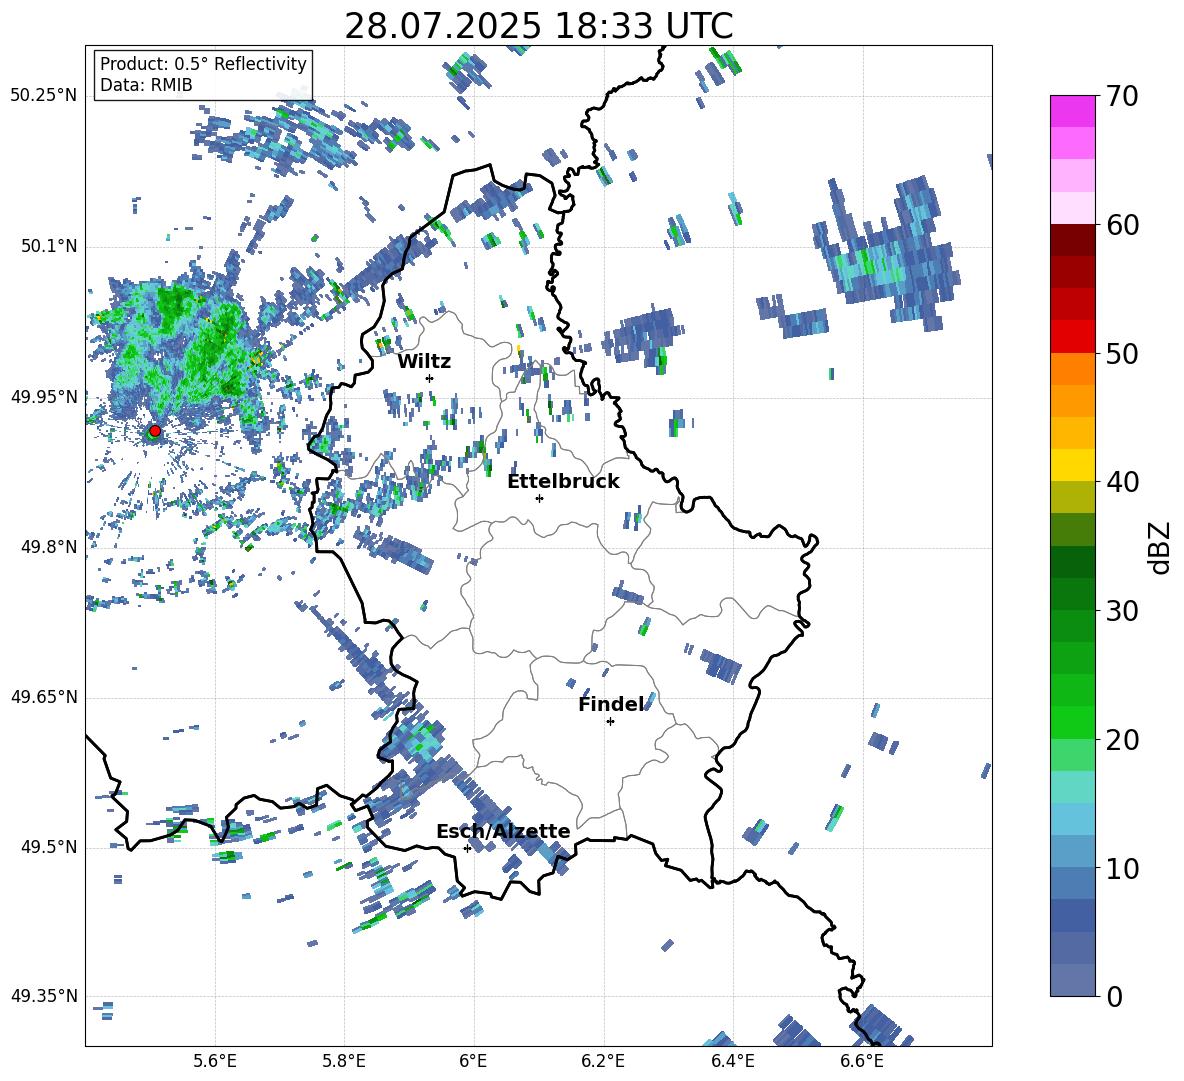Click the colorbar tick label 40
This screenshot has height=1081, width=1184.
[1122, 482]
